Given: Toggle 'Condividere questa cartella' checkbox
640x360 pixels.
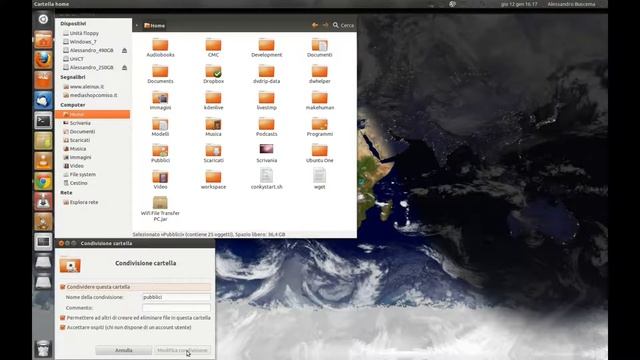Looking at the screenshot, I should pyautogui.click(x=63, y=287).
